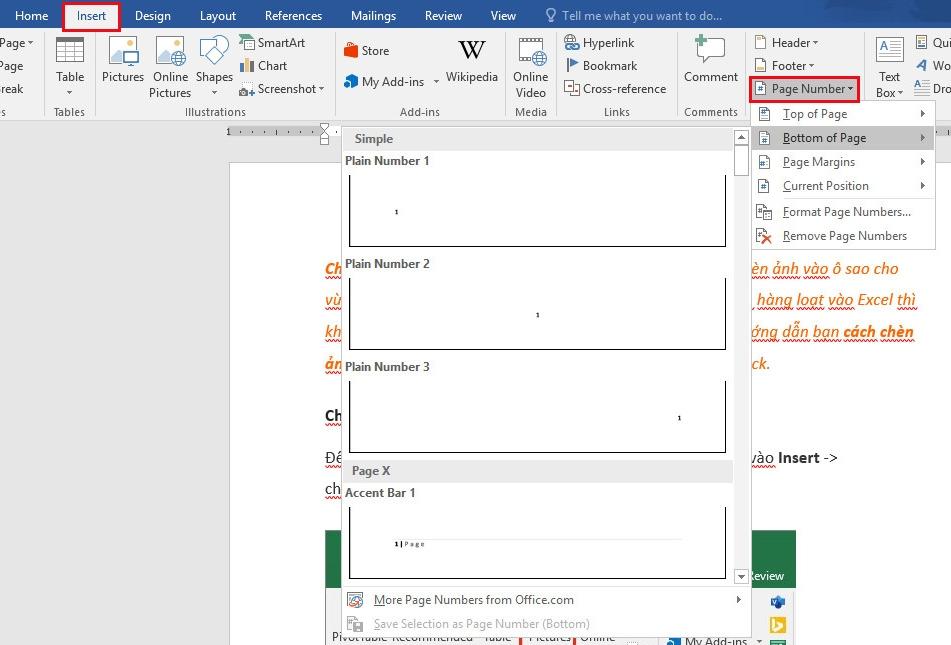951x645 pixels.
Task: Click the Tell me lightbulb icon
Action: (551, 15)
